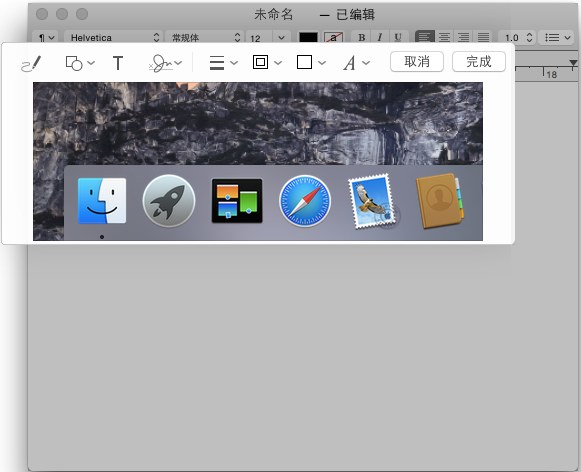Click the 取消 button
The width and height of the screenshot is (581, 472).
pyautogui.click(x=417, y=61)
